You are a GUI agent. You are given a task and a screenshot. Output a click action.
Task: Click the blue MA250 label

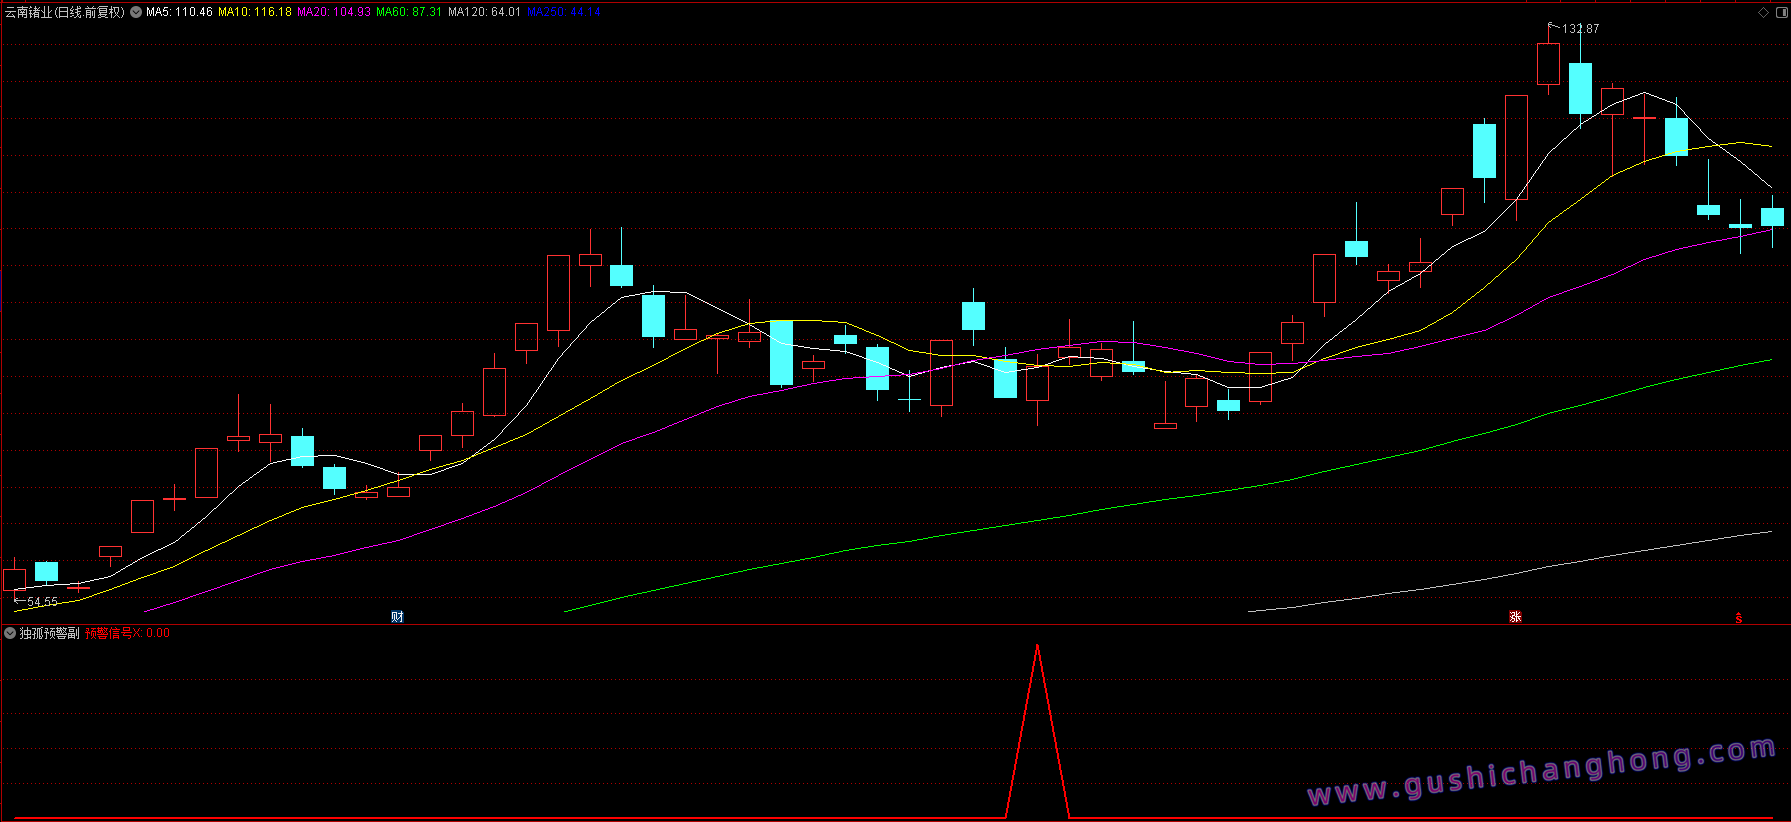pyautogui.click(x=564, y=12)
